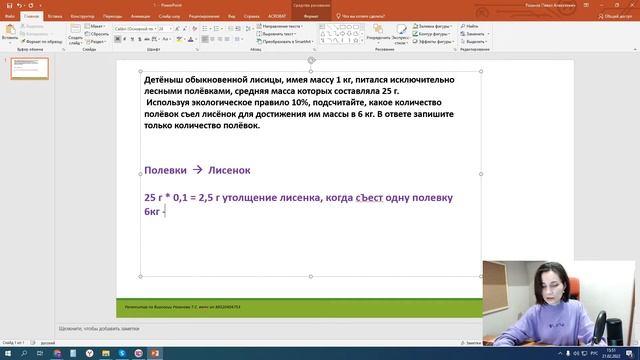Toggle text shadow
Image resolution: width=640 pixels, height=360 pixels.
click(x=140, y=39)
